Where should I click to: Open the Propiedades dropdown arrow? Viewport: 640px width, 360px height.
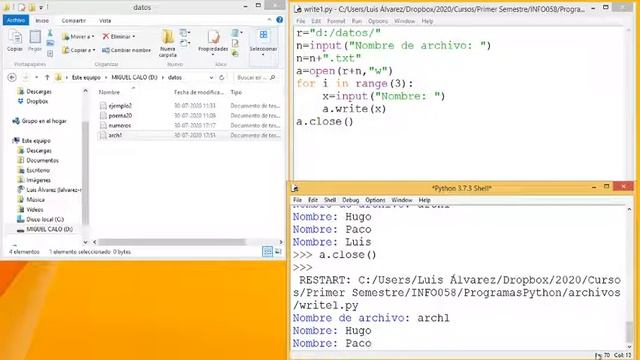point(213,54)
